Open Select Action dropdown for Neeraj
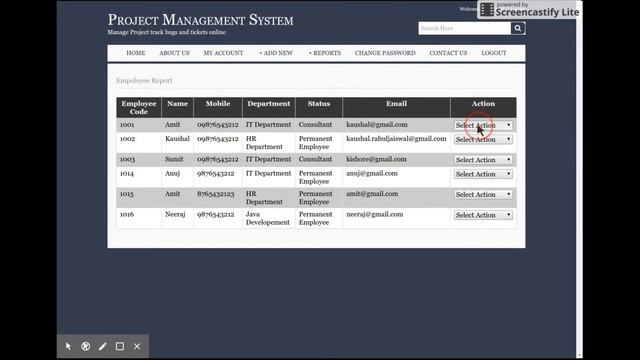The image size is (640, 360). pyautogui.click(x=483, y=215)
